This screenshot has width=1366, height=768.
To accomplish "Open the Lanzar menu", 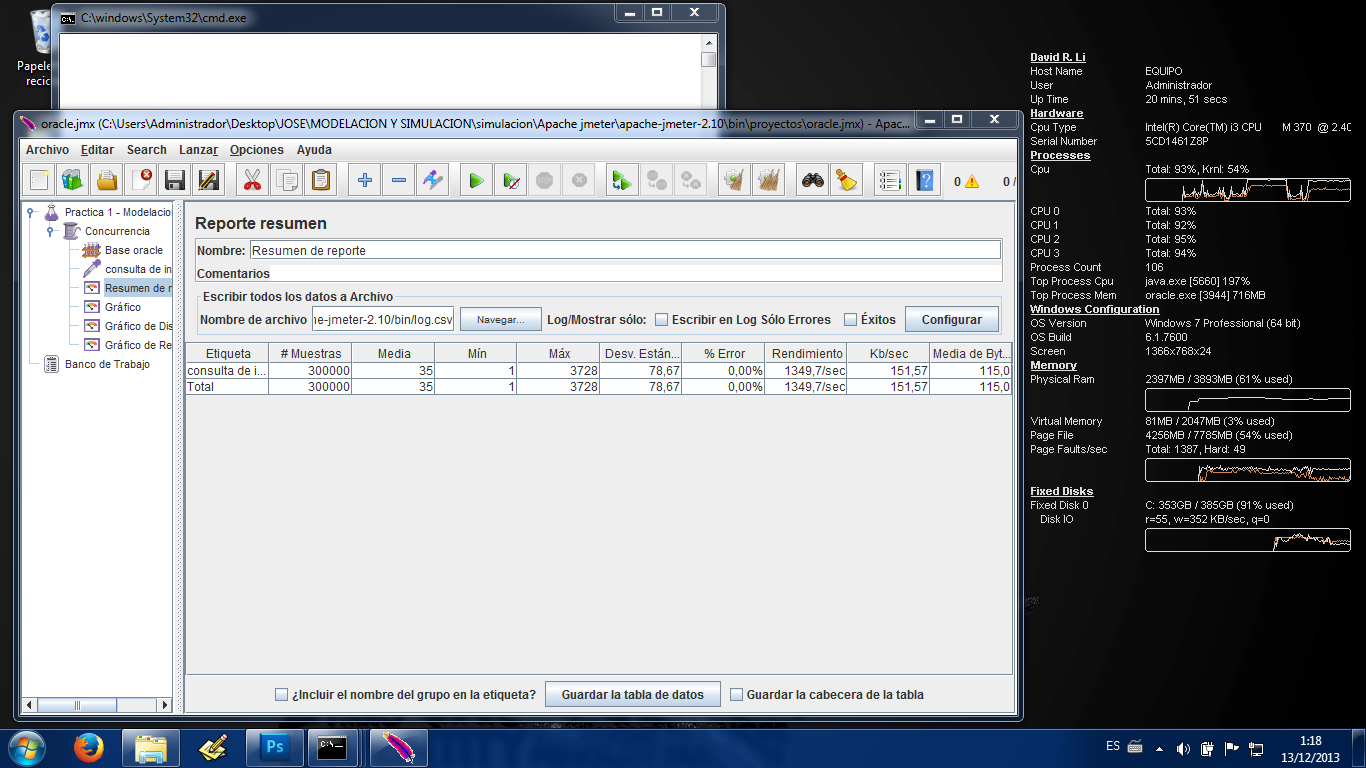I will click(198, 150).
